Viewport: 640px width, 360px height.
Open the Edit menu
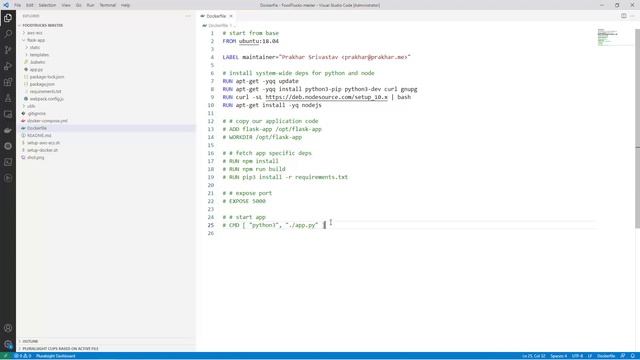[x=30, y=5]
